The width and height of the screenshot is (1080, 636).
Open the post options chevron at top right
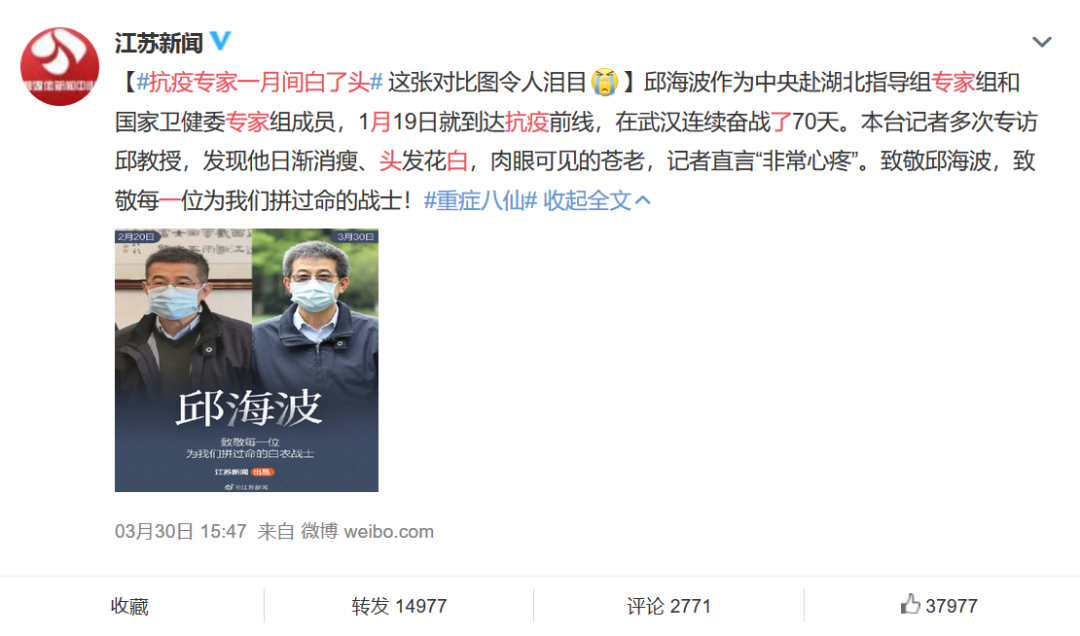1041,42
